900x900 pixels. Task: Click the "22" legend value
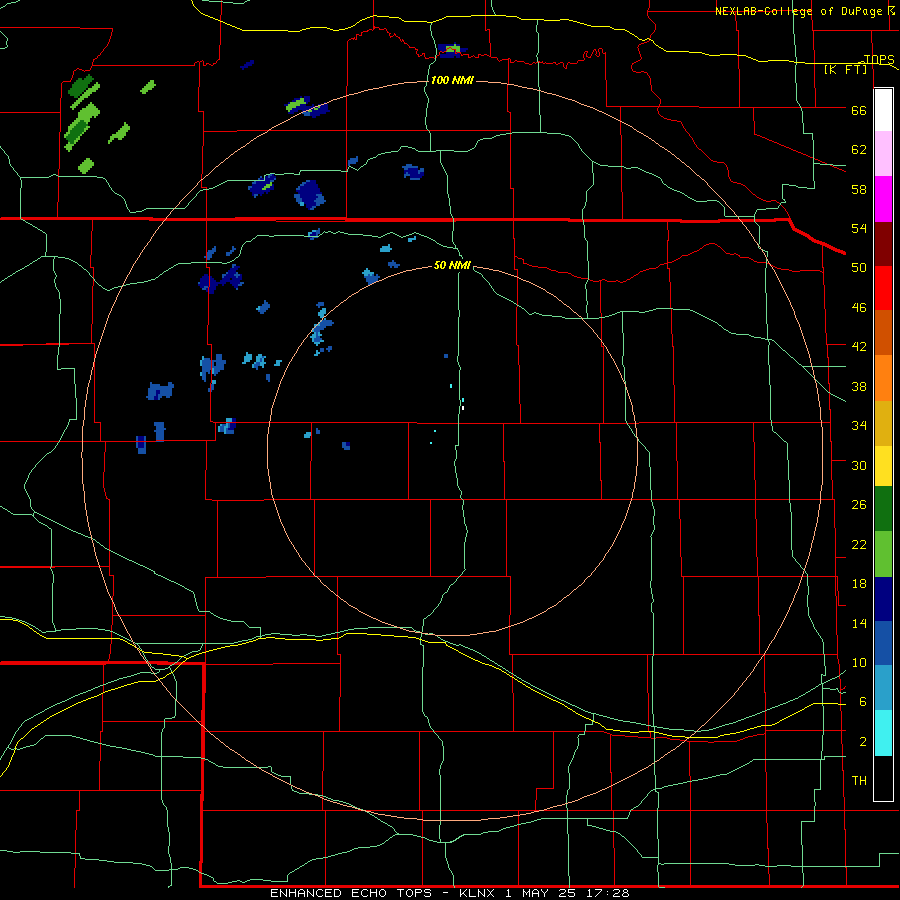(859, 544)
